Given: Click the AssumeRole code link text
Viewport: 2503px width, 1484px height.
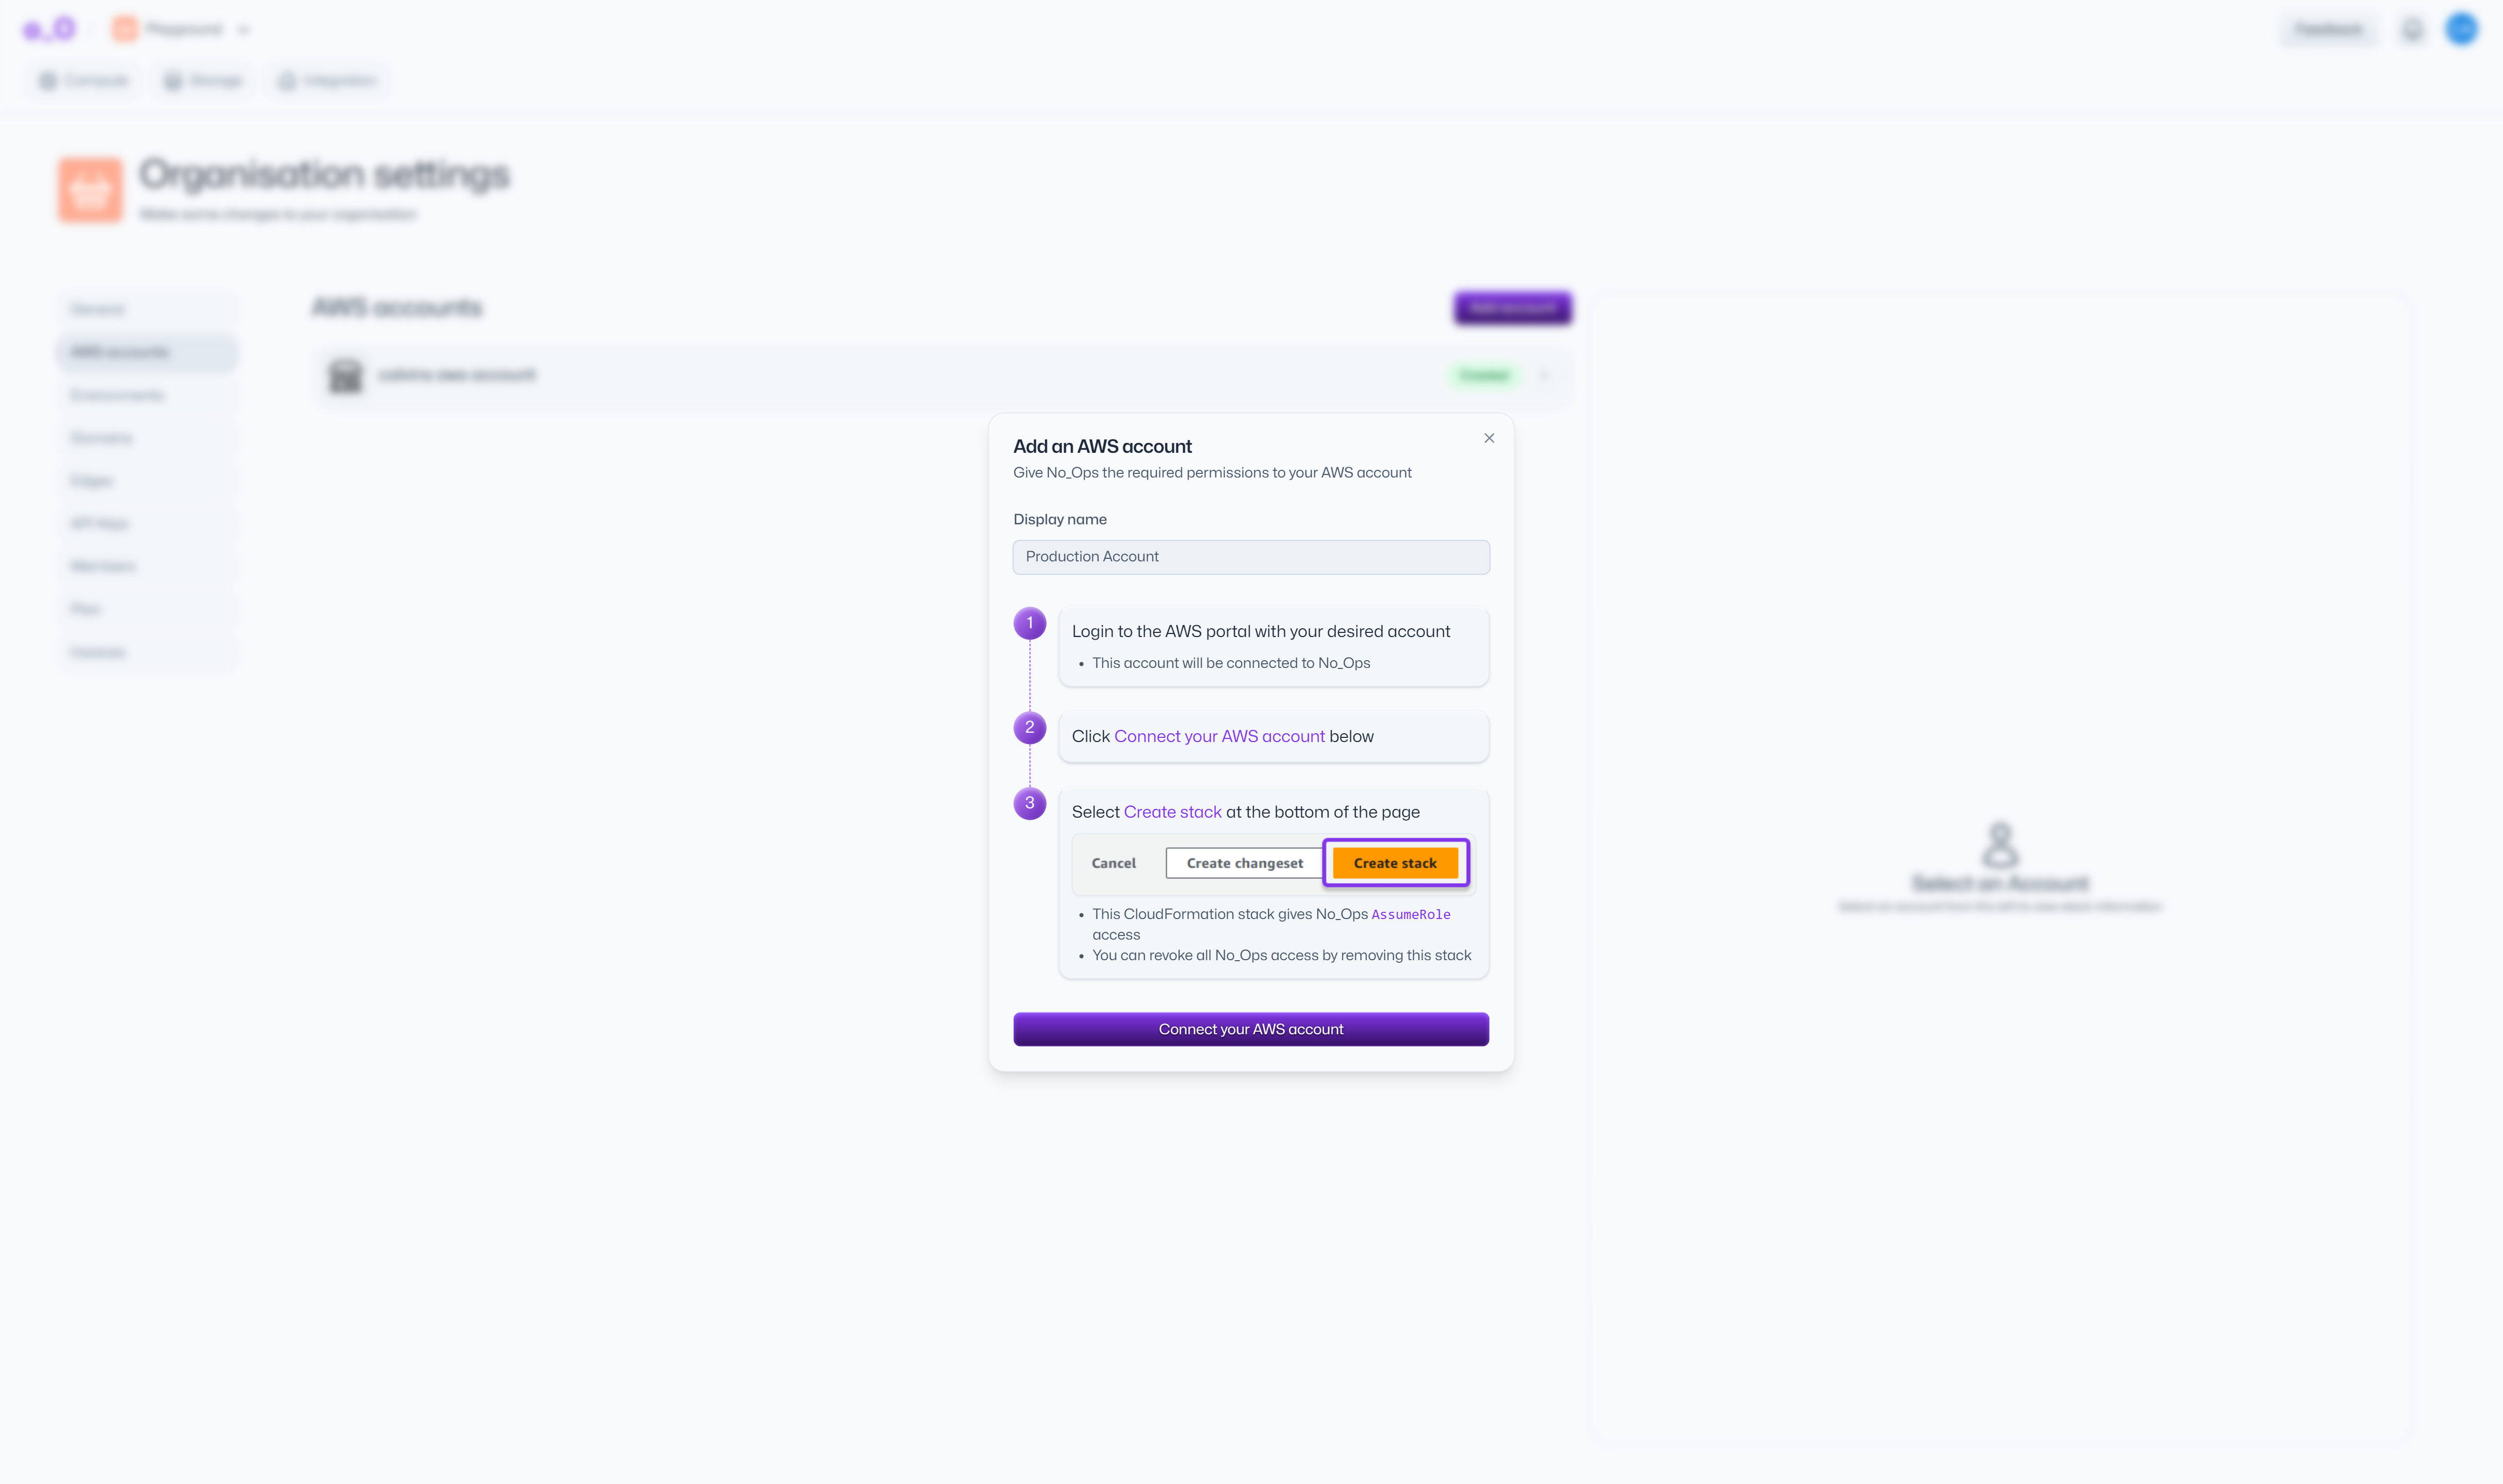Looking at the screenshot, I should click(x=1410, y=914).
